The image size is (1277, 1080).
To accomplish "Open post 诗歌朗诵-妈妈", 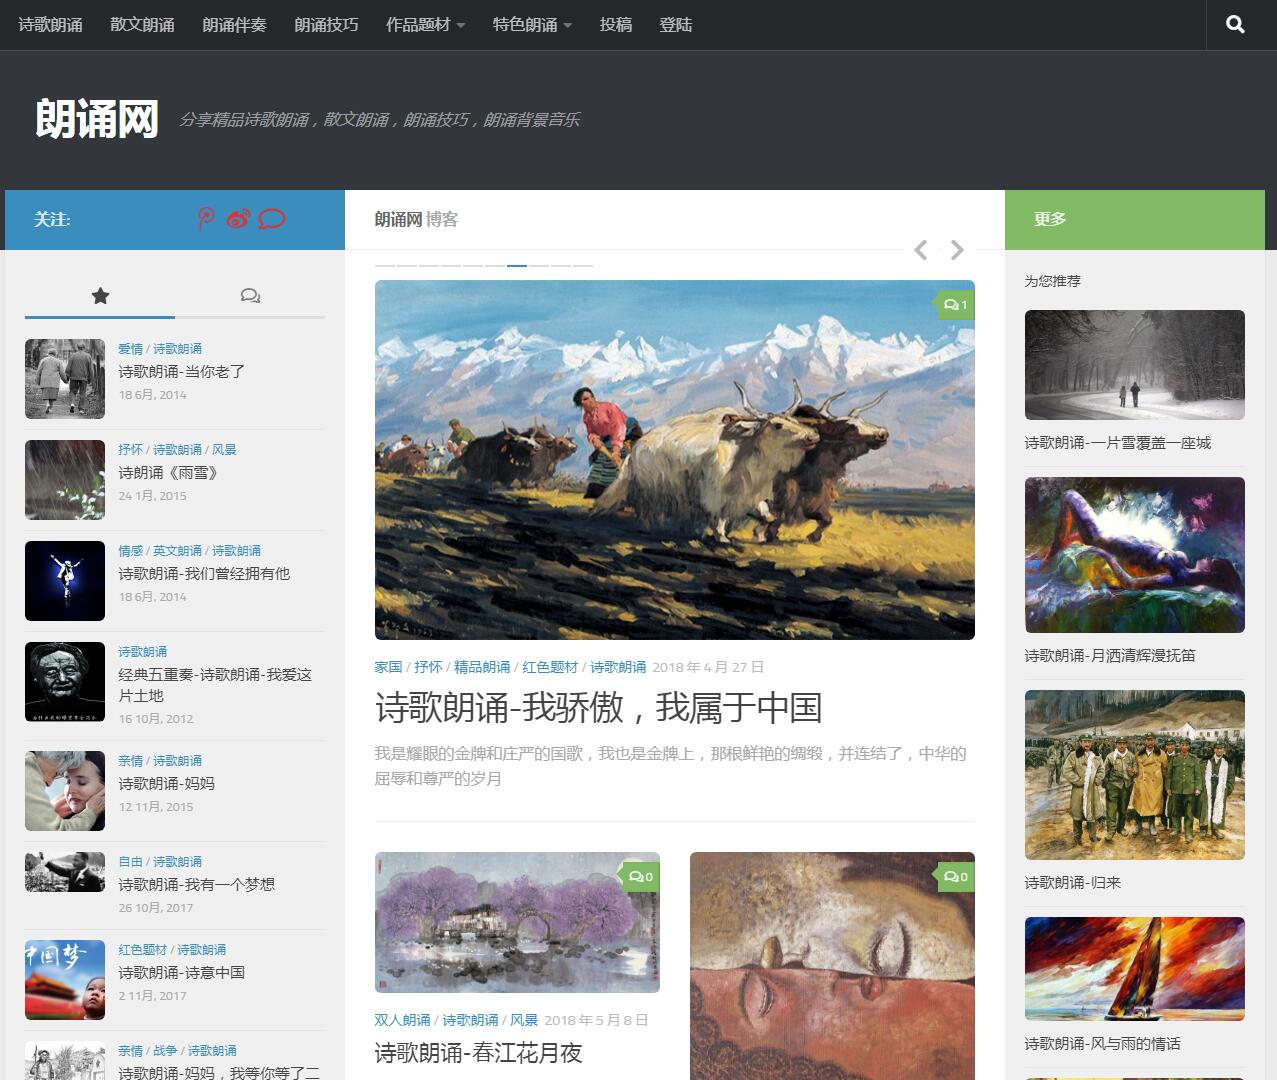I will [166, 783].
